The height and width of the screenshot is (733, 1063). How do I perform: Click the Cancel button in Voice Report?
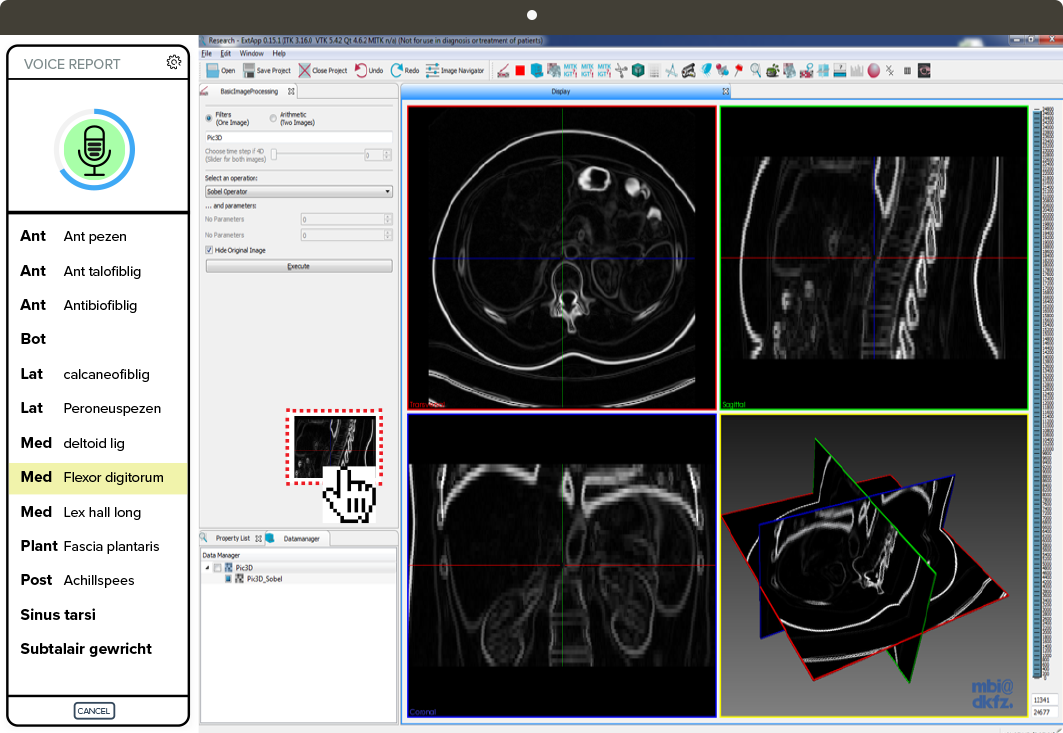[x=94, y=711]
